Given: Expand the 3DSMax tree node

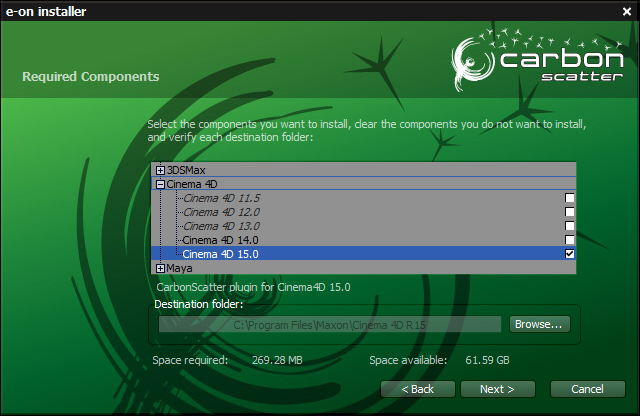Looking at the screenshot, I should [160, 170].
